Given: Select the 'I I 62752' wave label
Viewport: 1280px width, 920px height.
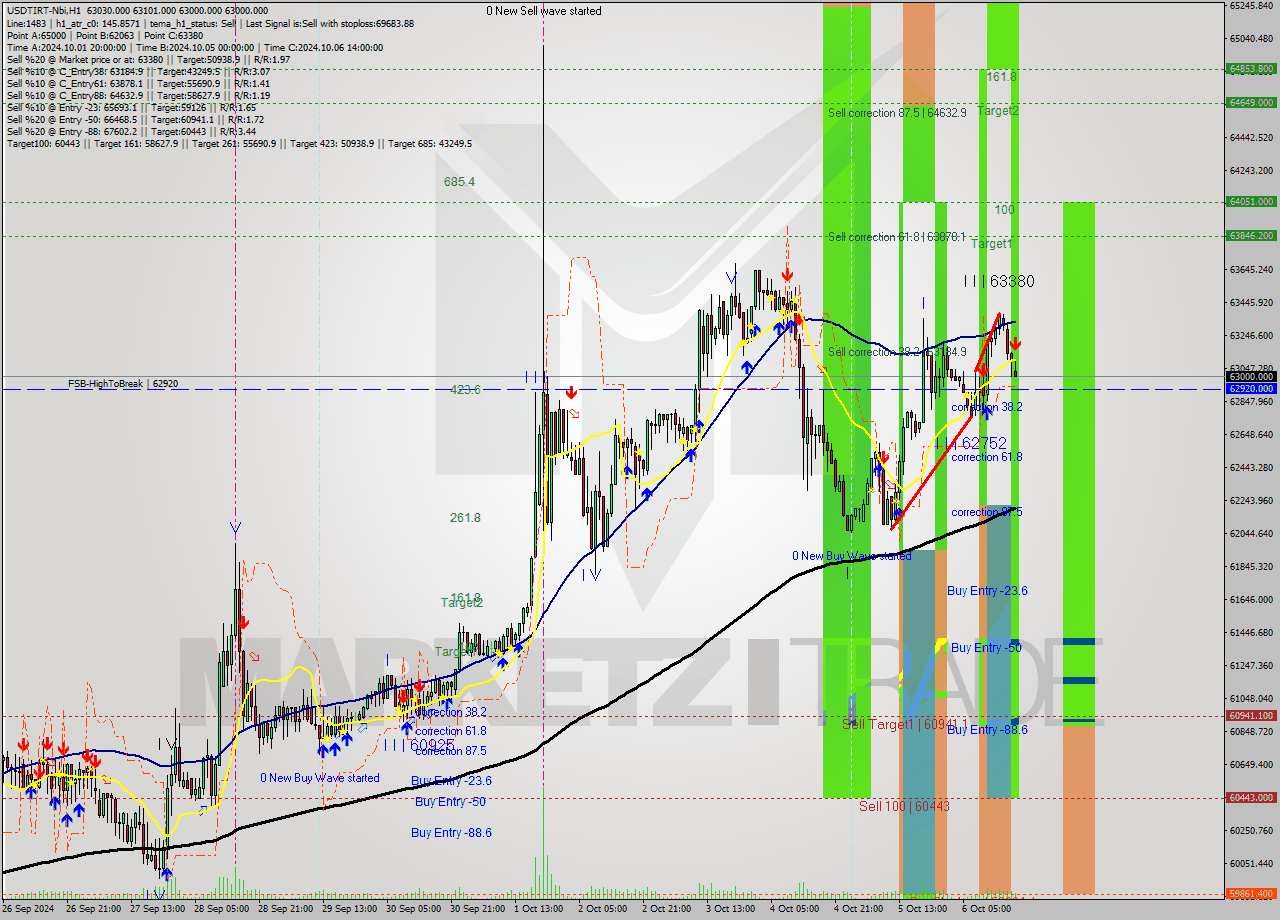Looking at the screenshot, I should coord(971,442).
